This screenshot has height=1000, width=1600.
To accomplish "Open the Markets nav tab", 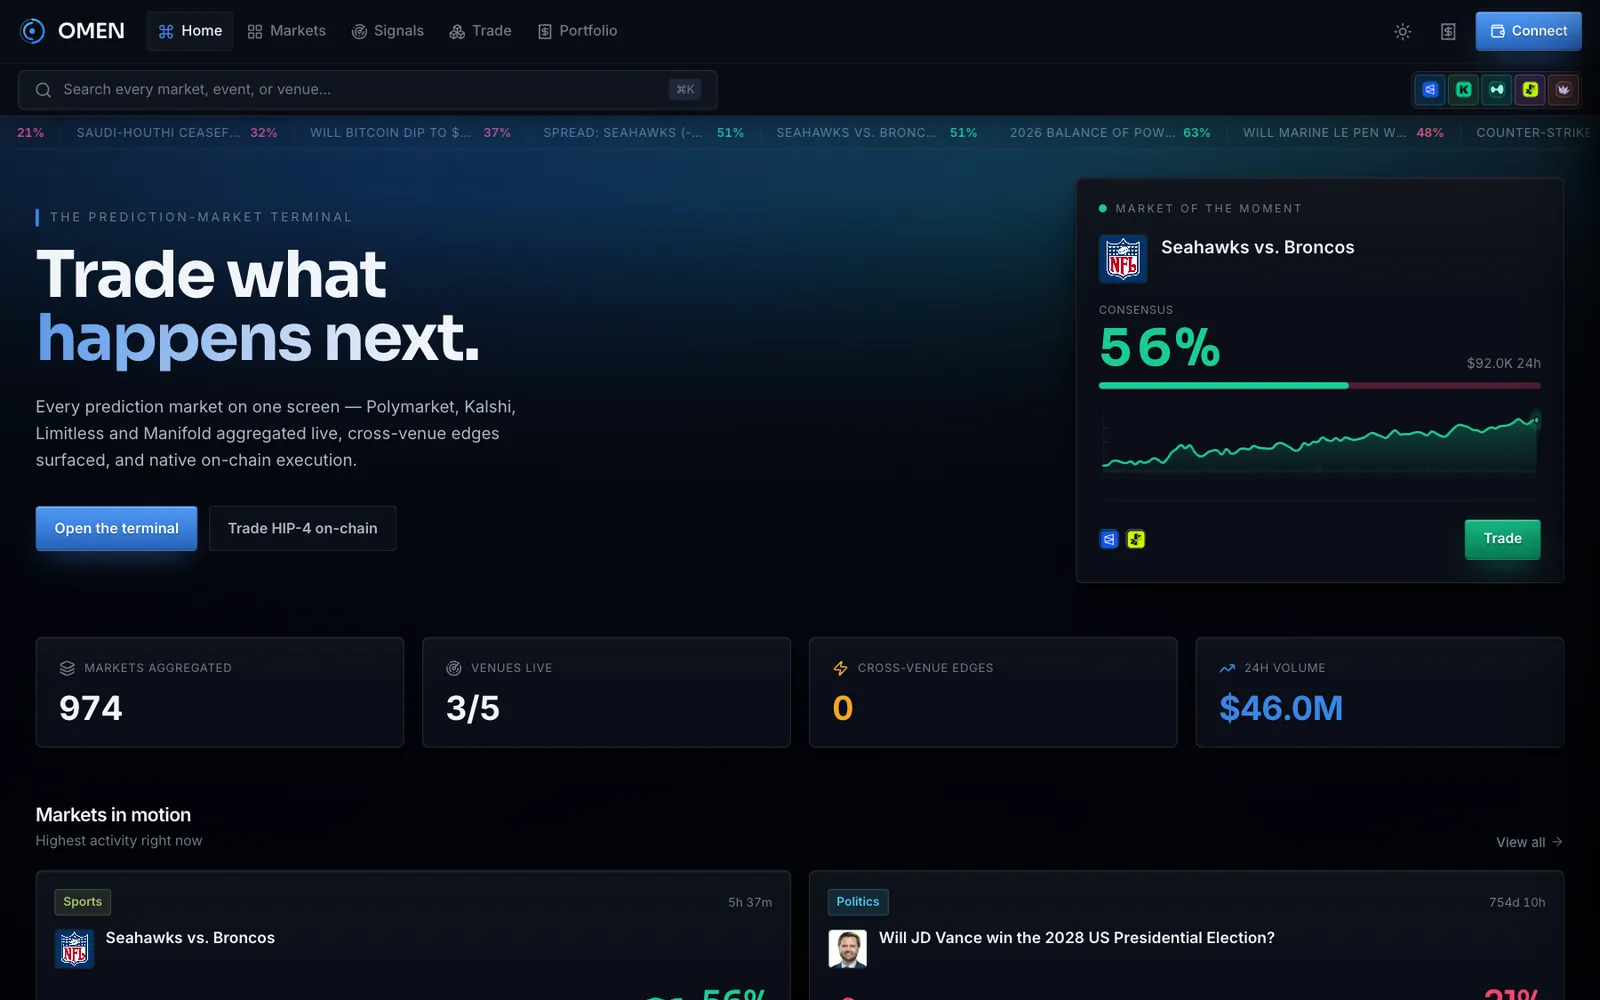I will tap(287, 31).
